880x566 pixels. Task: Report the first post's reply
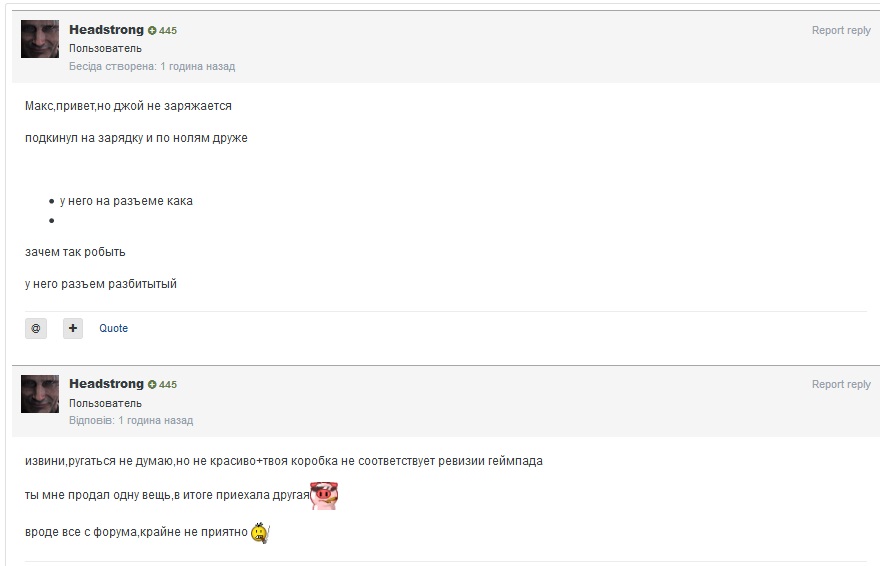pyautogui.click(x=840, y=31)
